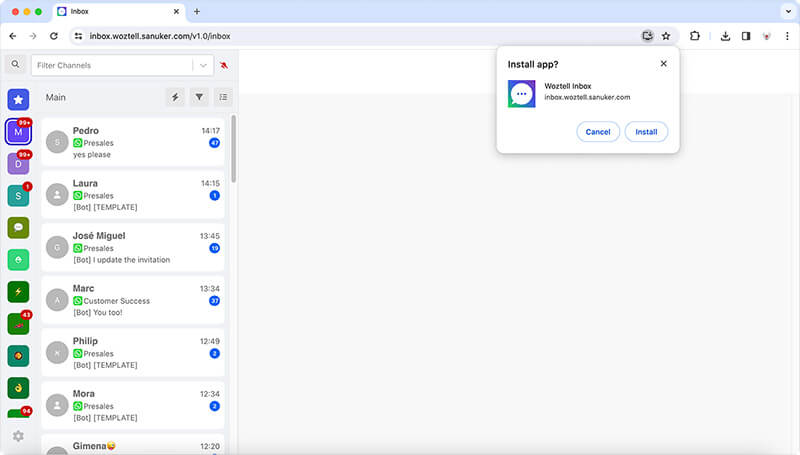Click Mora's avatar
This screenshot has width=800, height=455.
click(x=57, y=405)
